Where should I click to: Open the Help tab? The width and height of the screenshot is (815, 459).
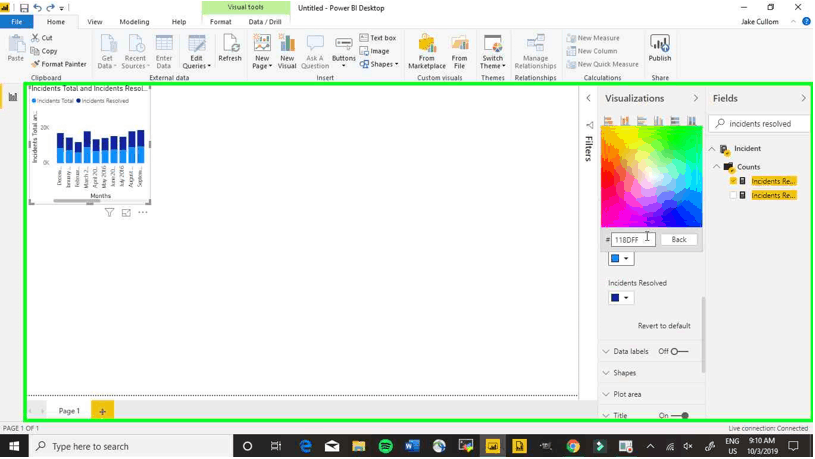click(179, 22)
